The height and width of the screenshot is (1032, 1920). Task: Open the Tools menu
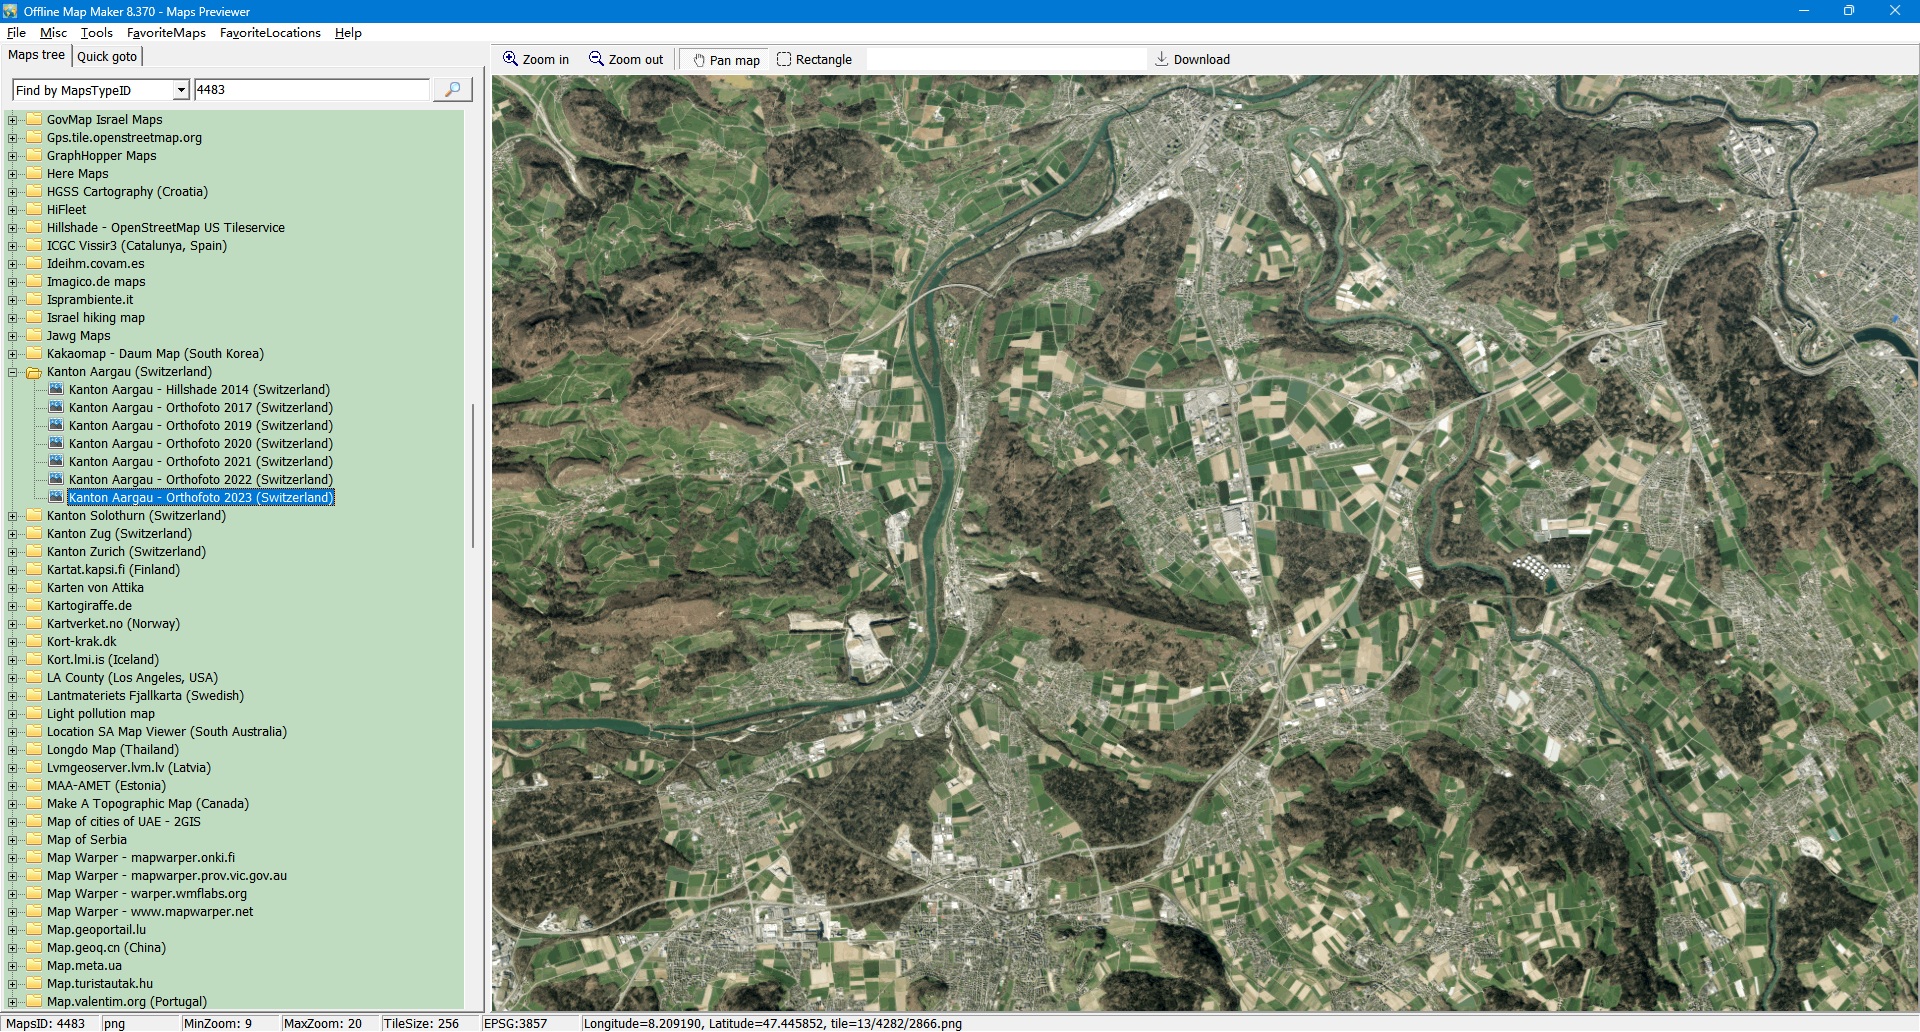(96, 33)
